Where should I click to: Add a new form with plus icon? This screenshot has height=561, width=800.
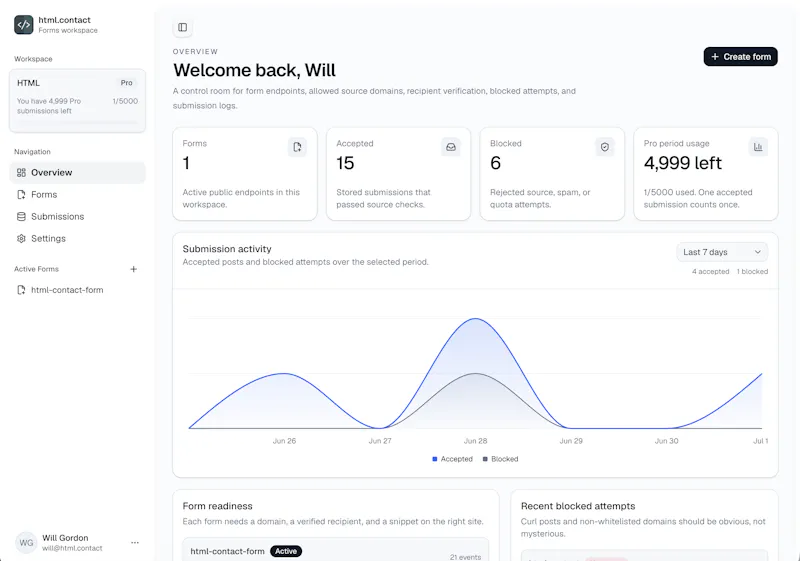coord(134,269)
